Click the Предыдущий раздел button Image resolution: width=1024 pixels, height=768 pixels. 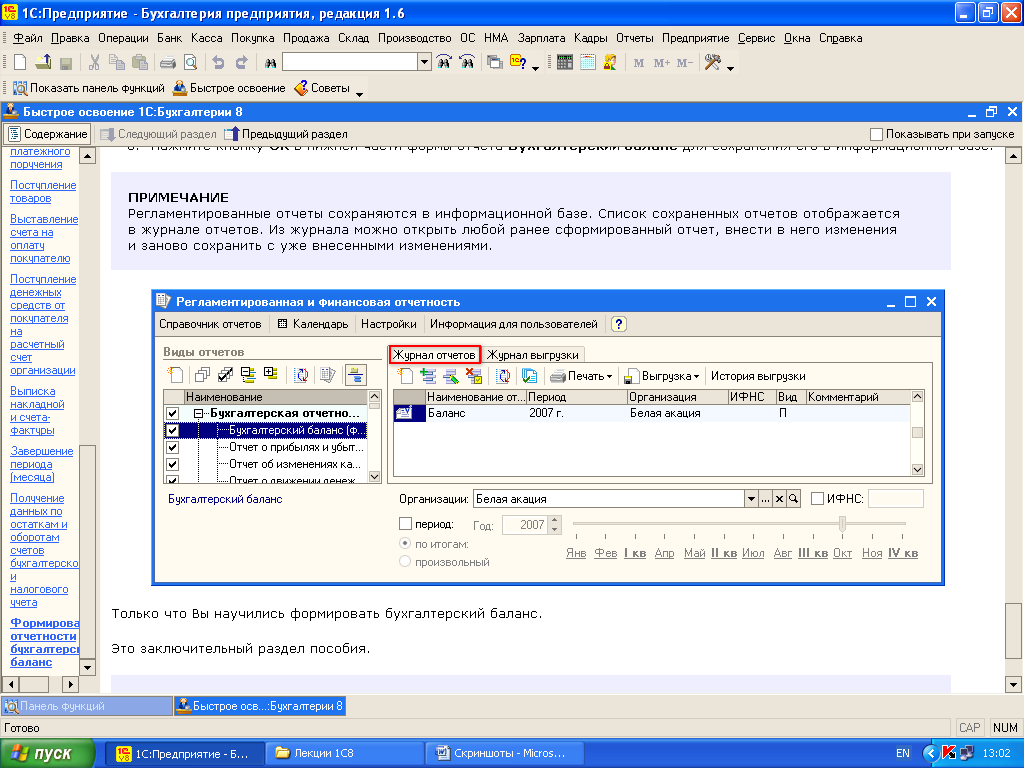[x=286, y=134]
